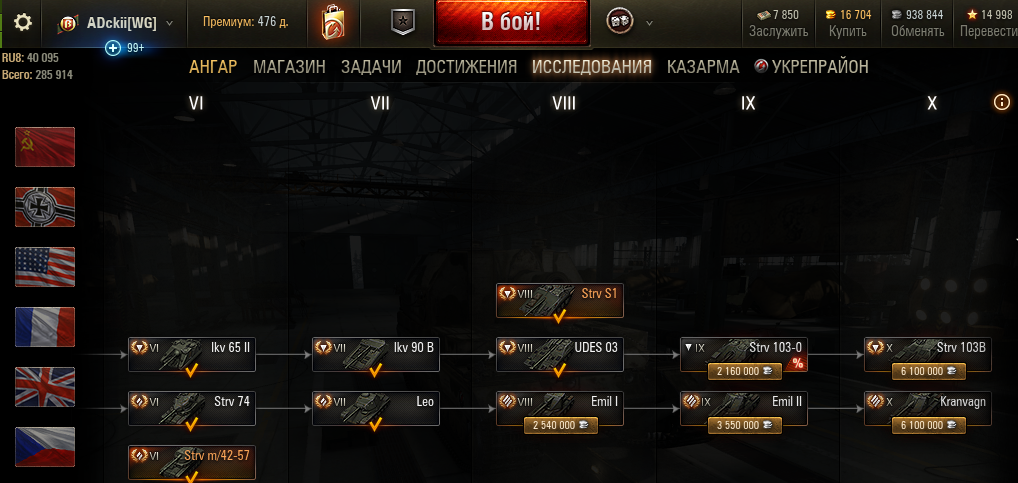The image size is (1018, 483).
Task: Expand ADckii[WG] account dropdown
Action: click(169, 23)
